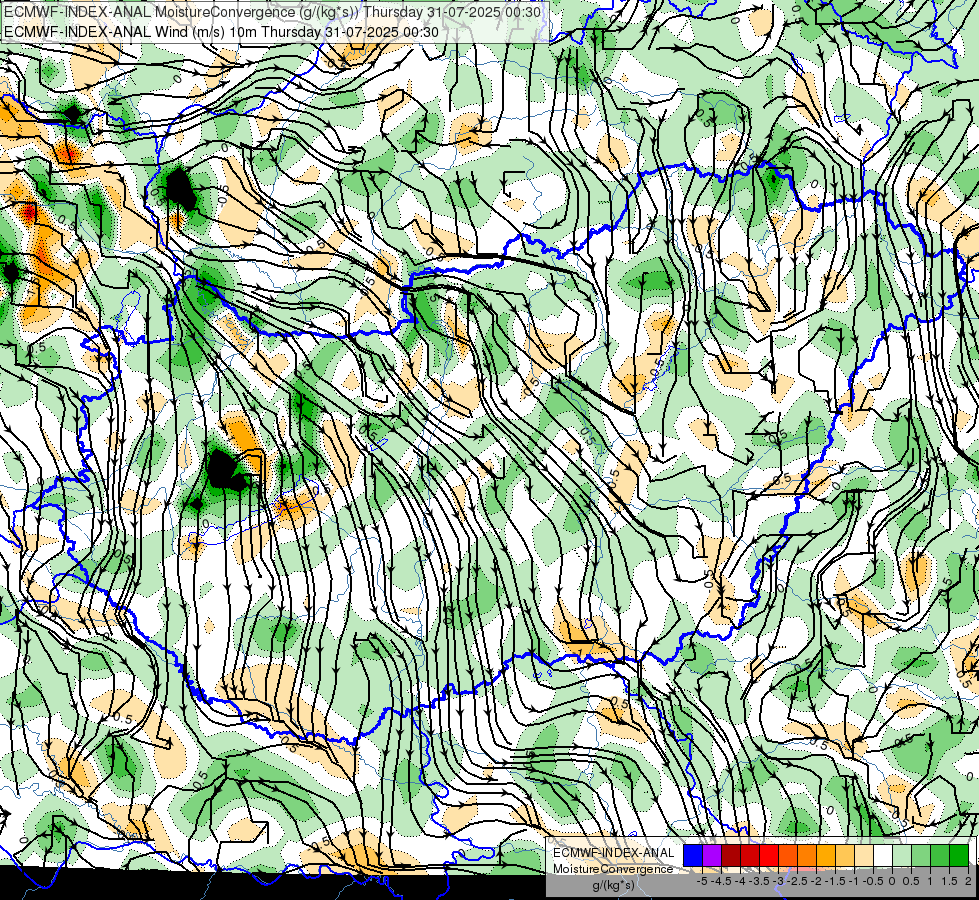Image resolution: width=979 pixels, height=900 pixels.
Task: Click the white legend swatch
Action: tap(883, 855)
